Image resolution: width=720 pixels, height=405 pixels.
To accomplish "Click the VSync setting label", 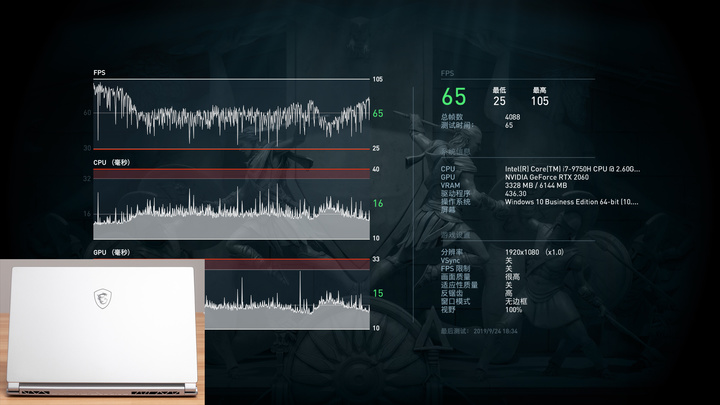I will (450, 260).
